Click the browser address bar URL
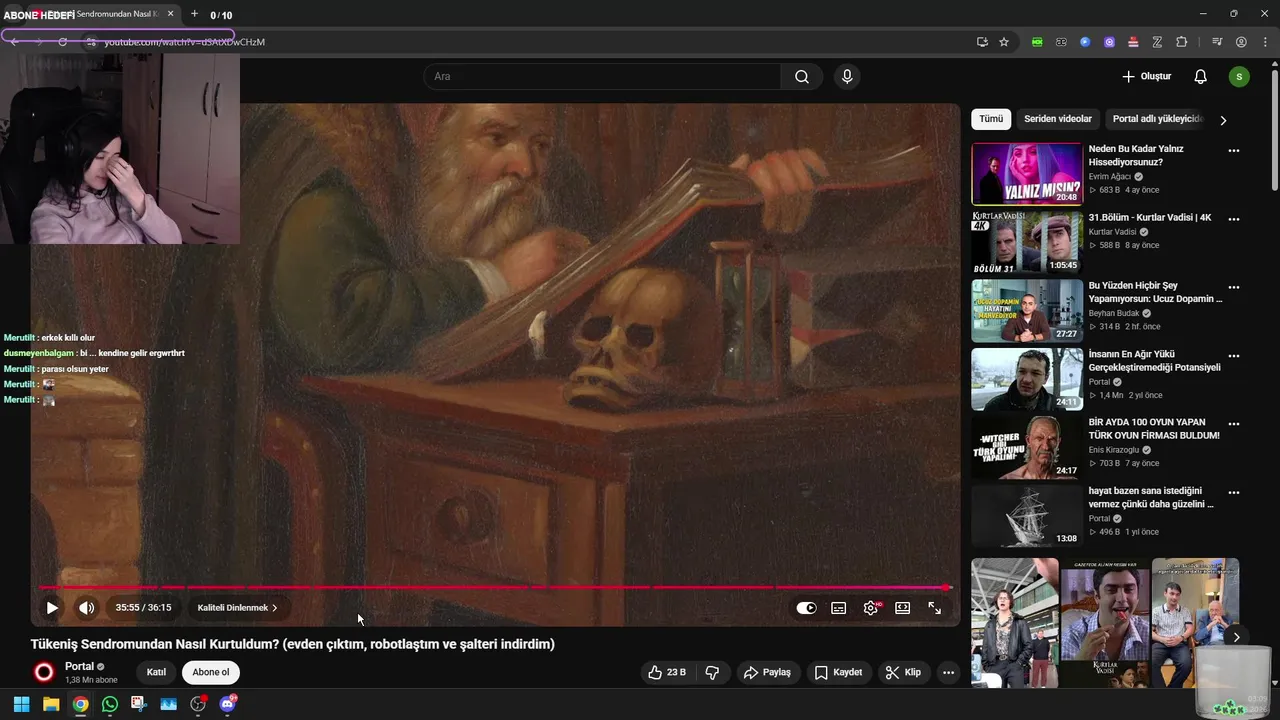Viewport: 1280px width, 720px height. (185, 42)
